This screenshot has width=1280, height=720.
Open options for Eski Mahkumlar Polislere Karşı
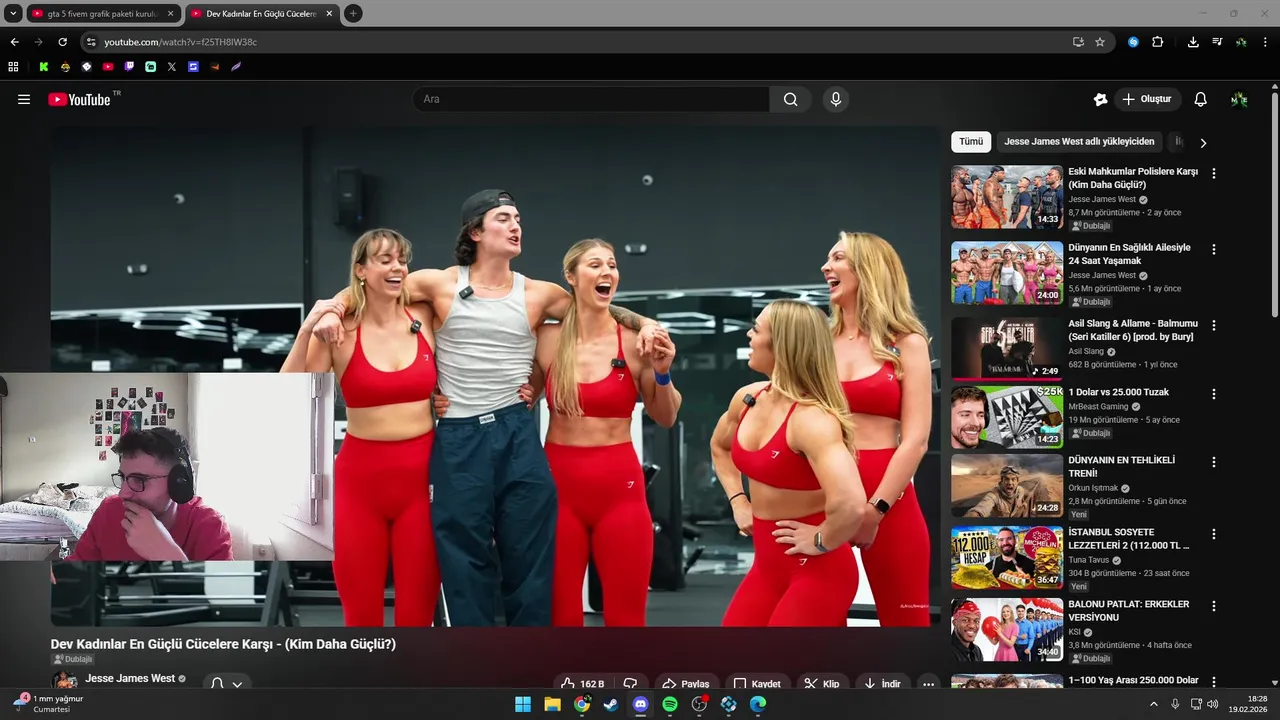1214,173
